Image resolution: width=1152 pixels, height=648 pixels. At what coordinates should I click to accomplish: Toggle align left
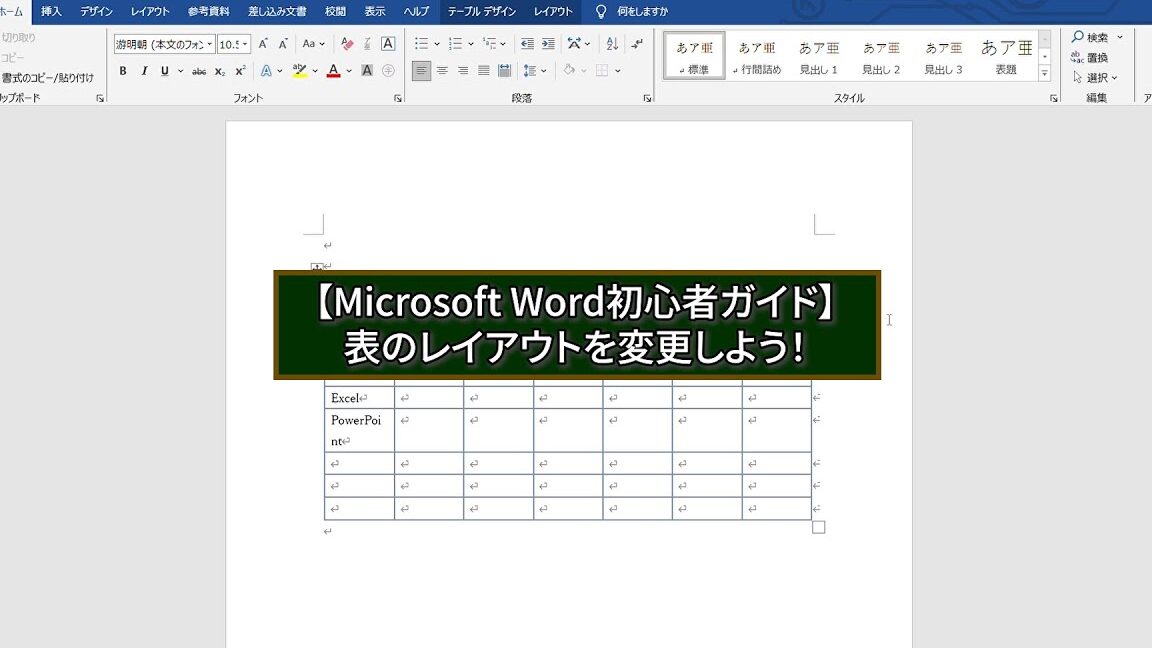tap(421, 71)
